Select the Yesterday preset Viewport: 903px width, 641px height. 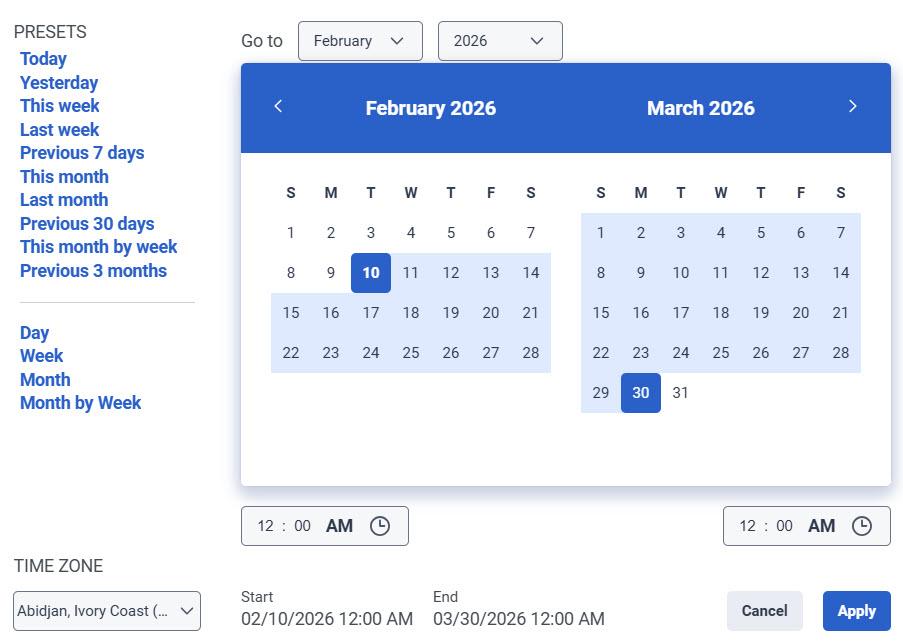(58, 82)
